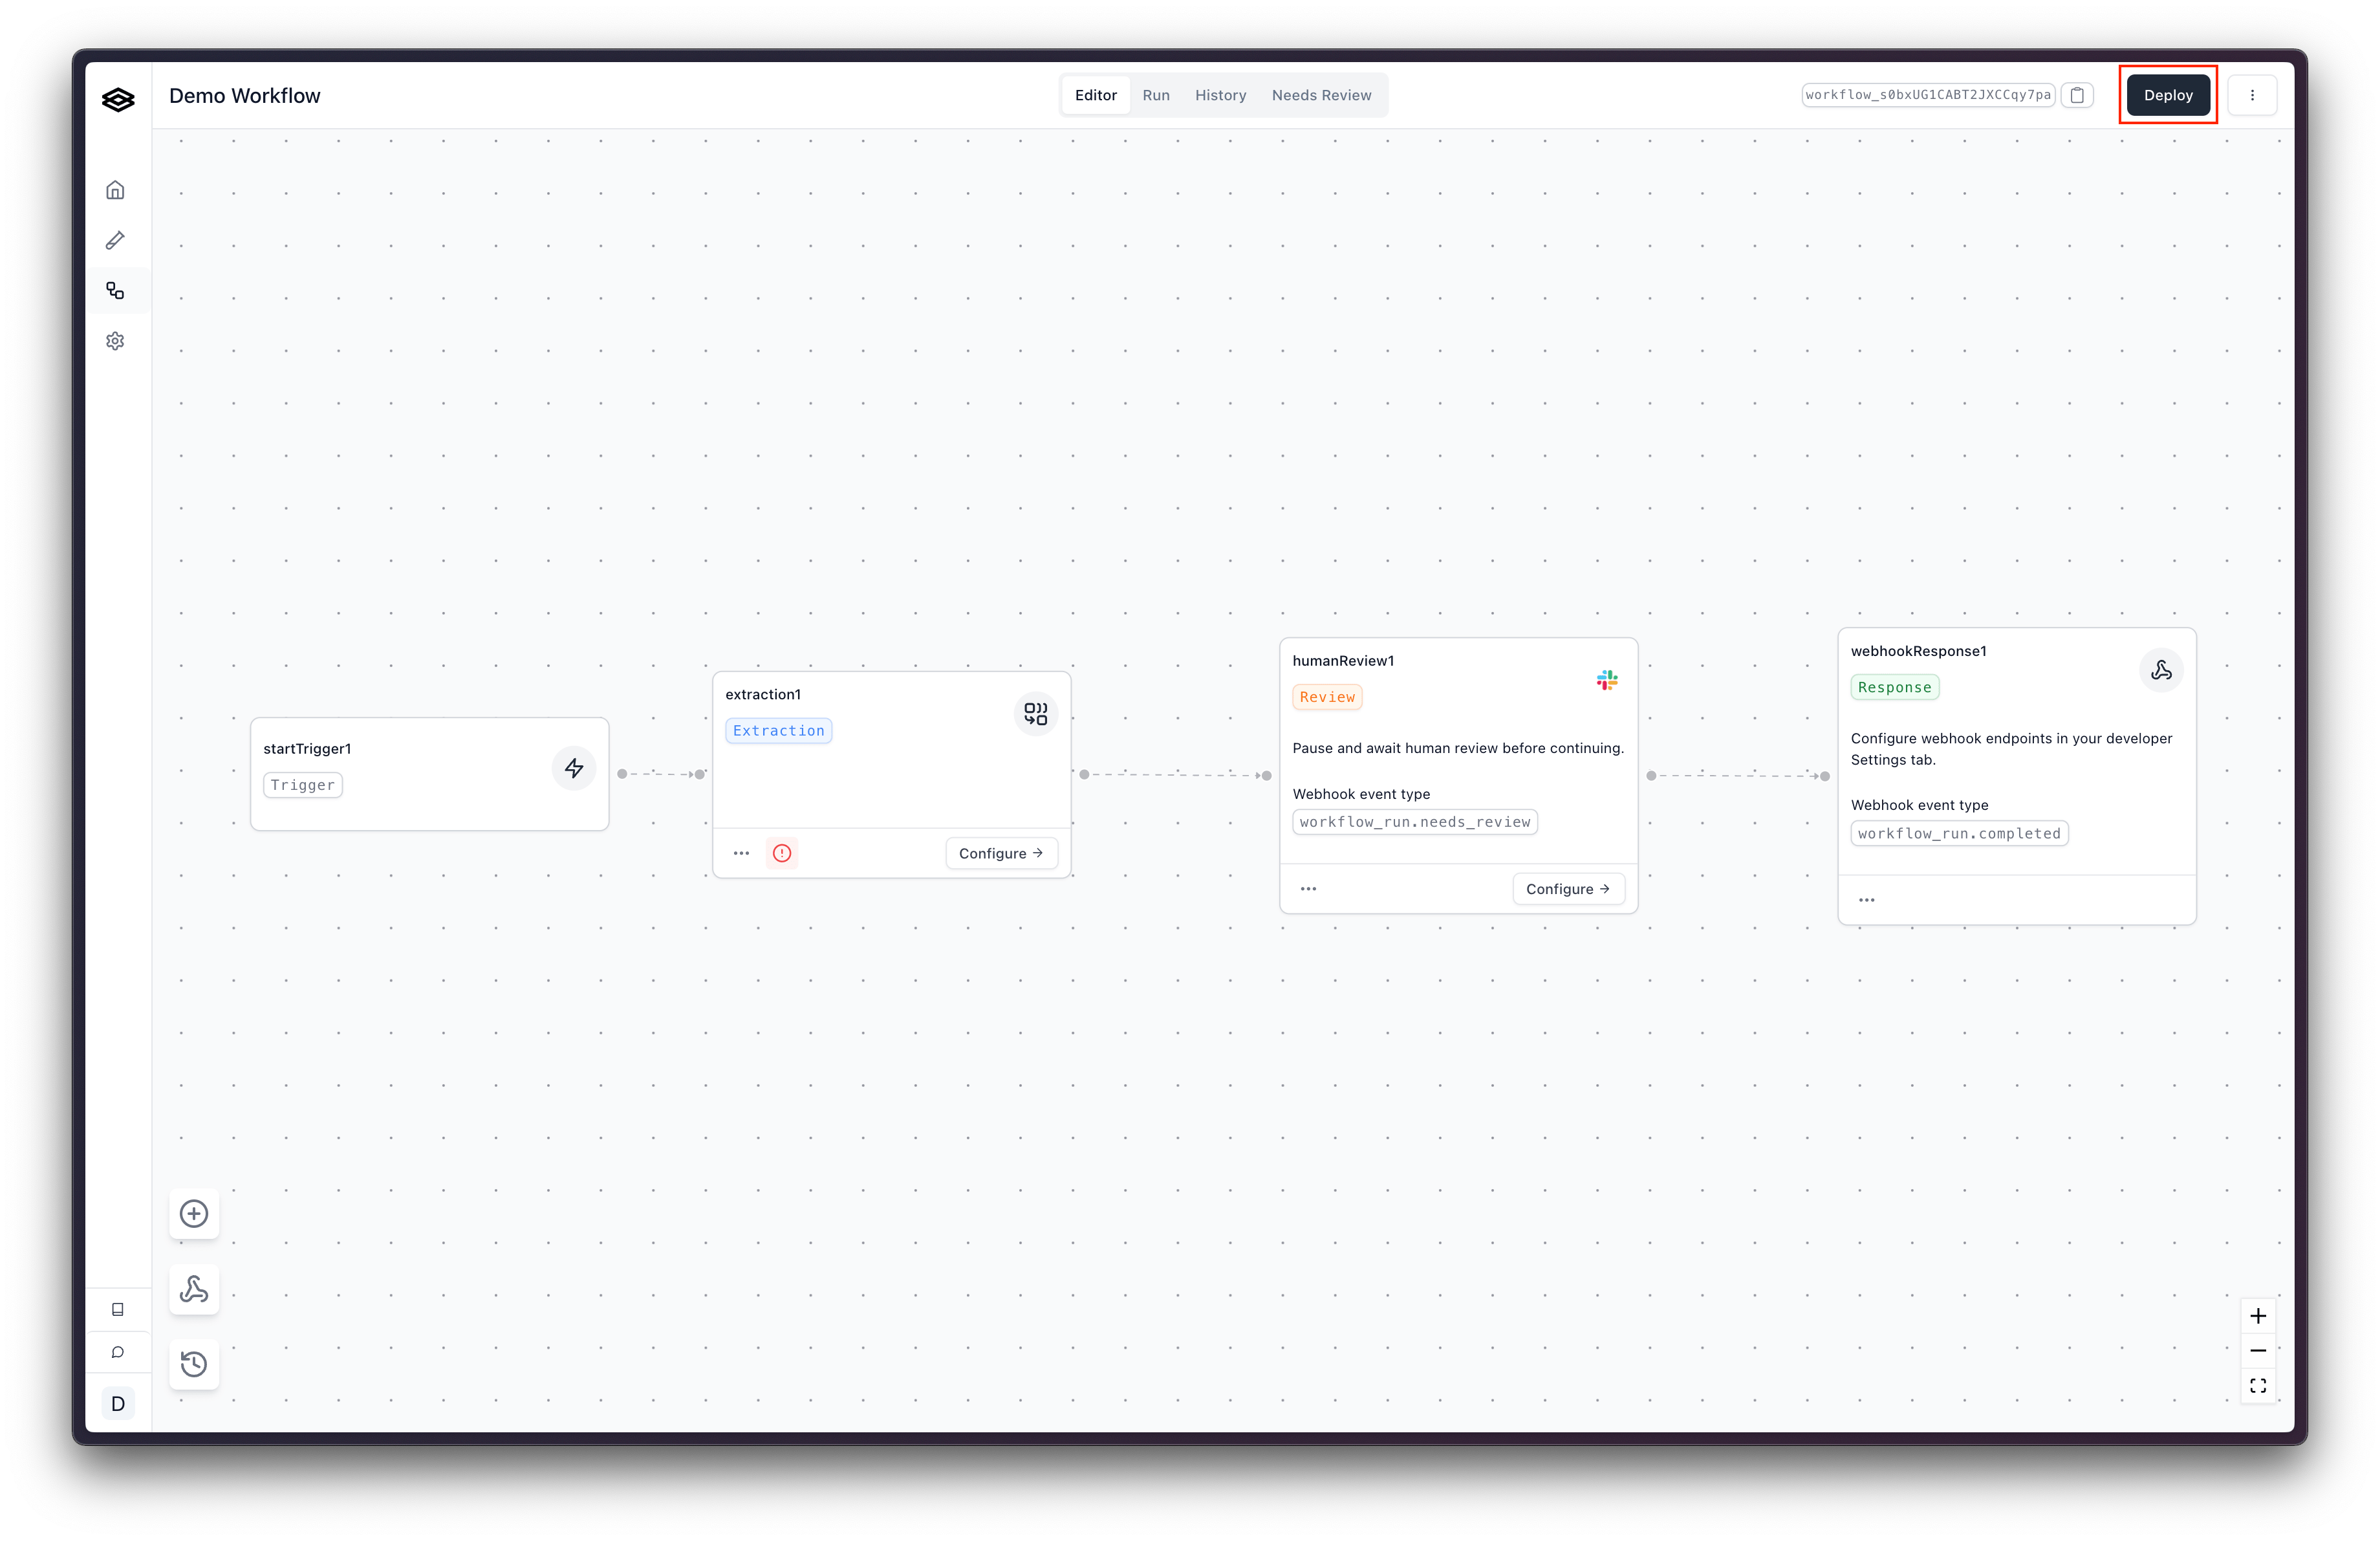Viewport: 2380px width, 1541px height.
Task: Open webhookResponse1 node ellipsis menu
Action: (x=1866, y=900)
